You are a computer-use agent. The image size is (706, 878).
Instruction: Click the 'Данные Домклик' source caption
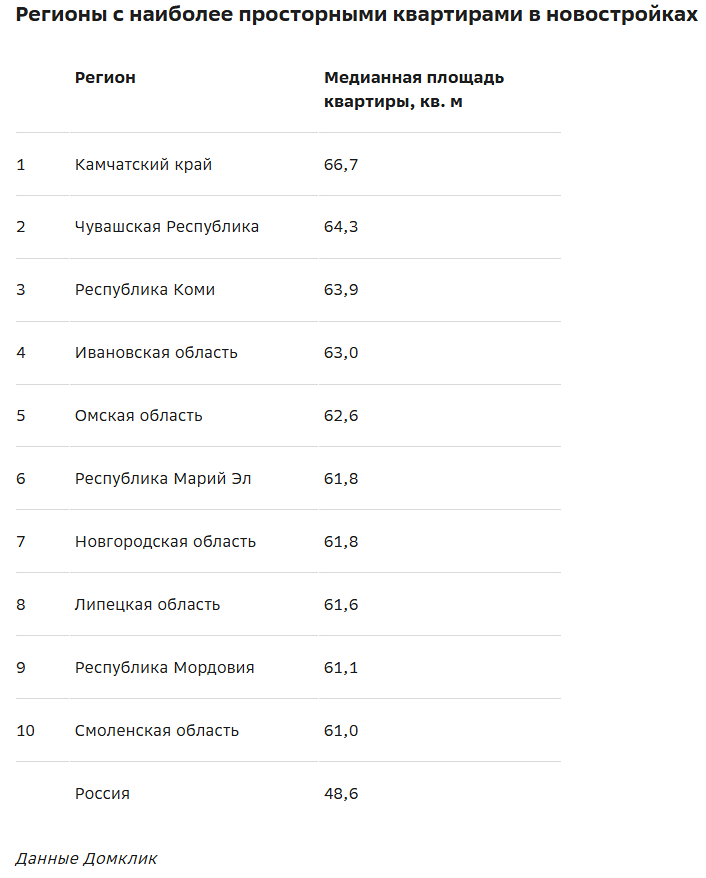86,858
